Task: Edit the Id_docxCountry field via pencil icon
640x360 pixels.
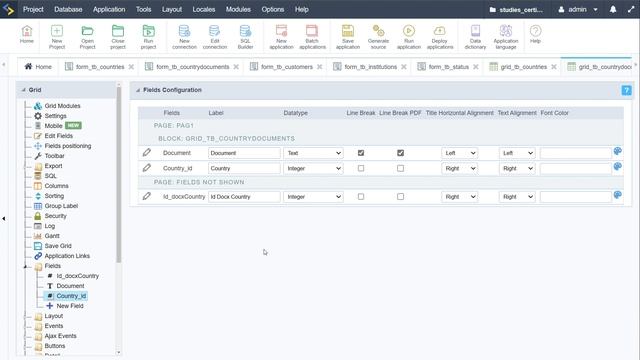Action: (147, 196)
